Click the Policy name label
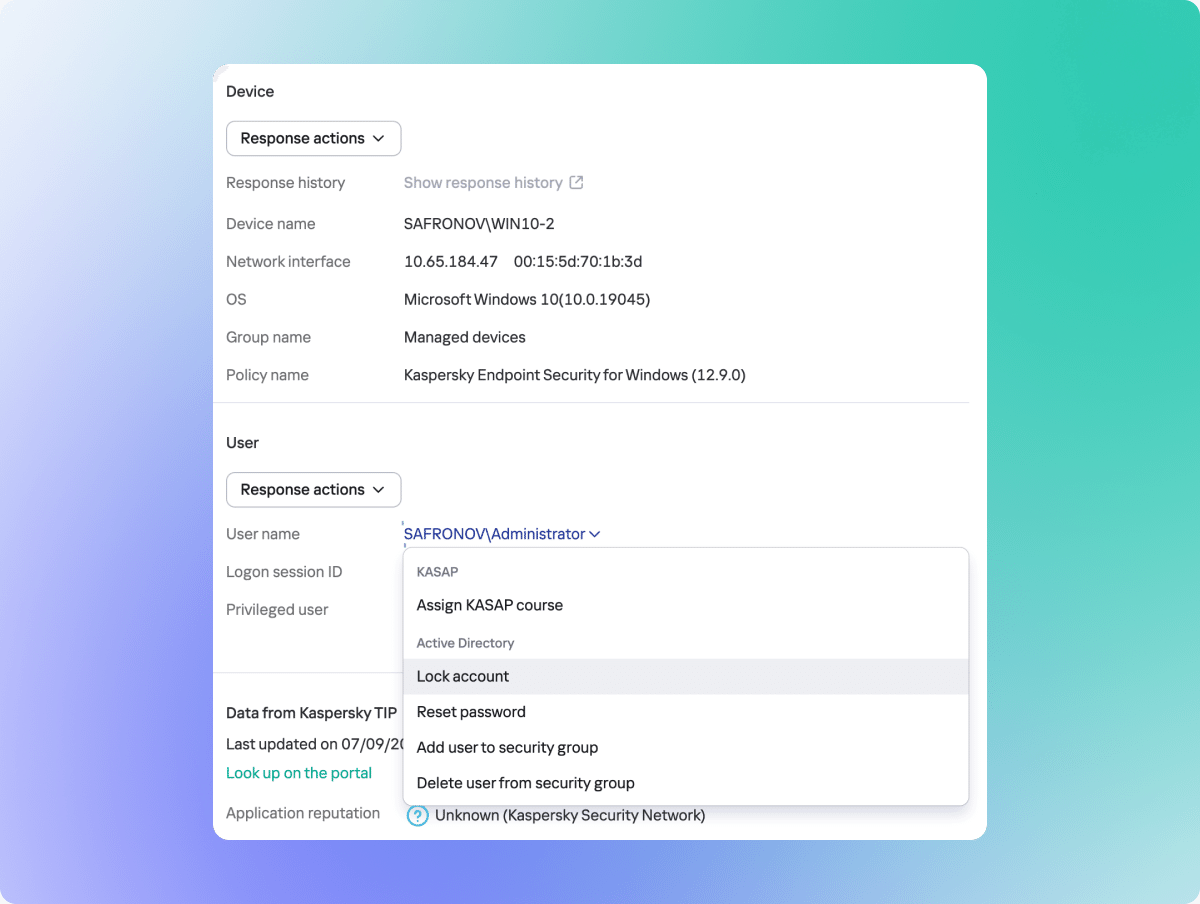The height and width of the screenshot is (904, 1200). 267,376
